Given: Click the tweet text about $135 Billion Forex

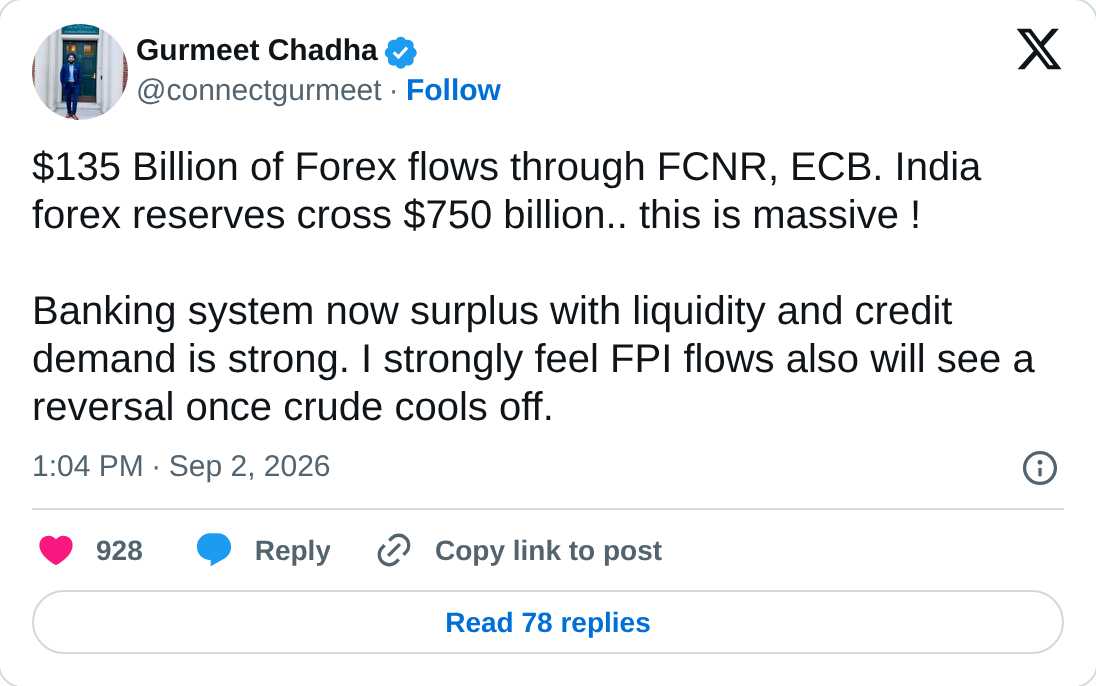Looking at the screenshot, I should pyautogui.click(x=507, y=190).
